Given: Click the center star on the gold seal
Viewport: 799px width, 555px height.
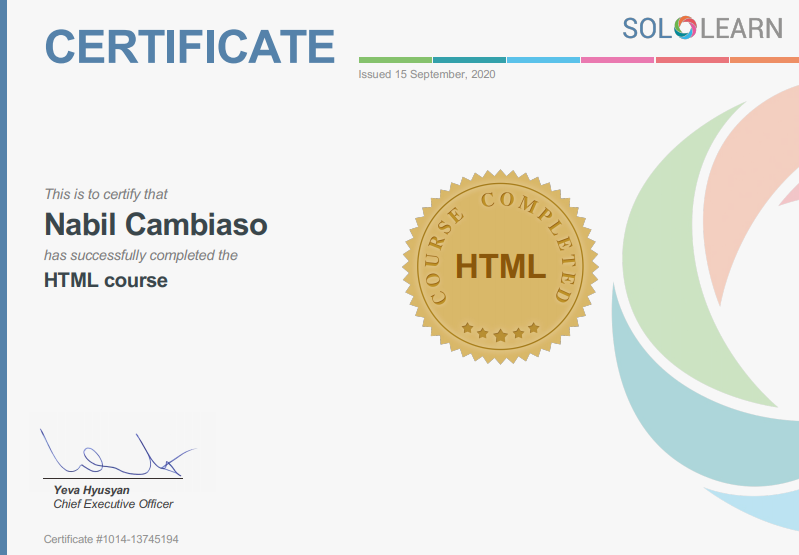Looking at the screenshot, I should [x=500, y=335].
